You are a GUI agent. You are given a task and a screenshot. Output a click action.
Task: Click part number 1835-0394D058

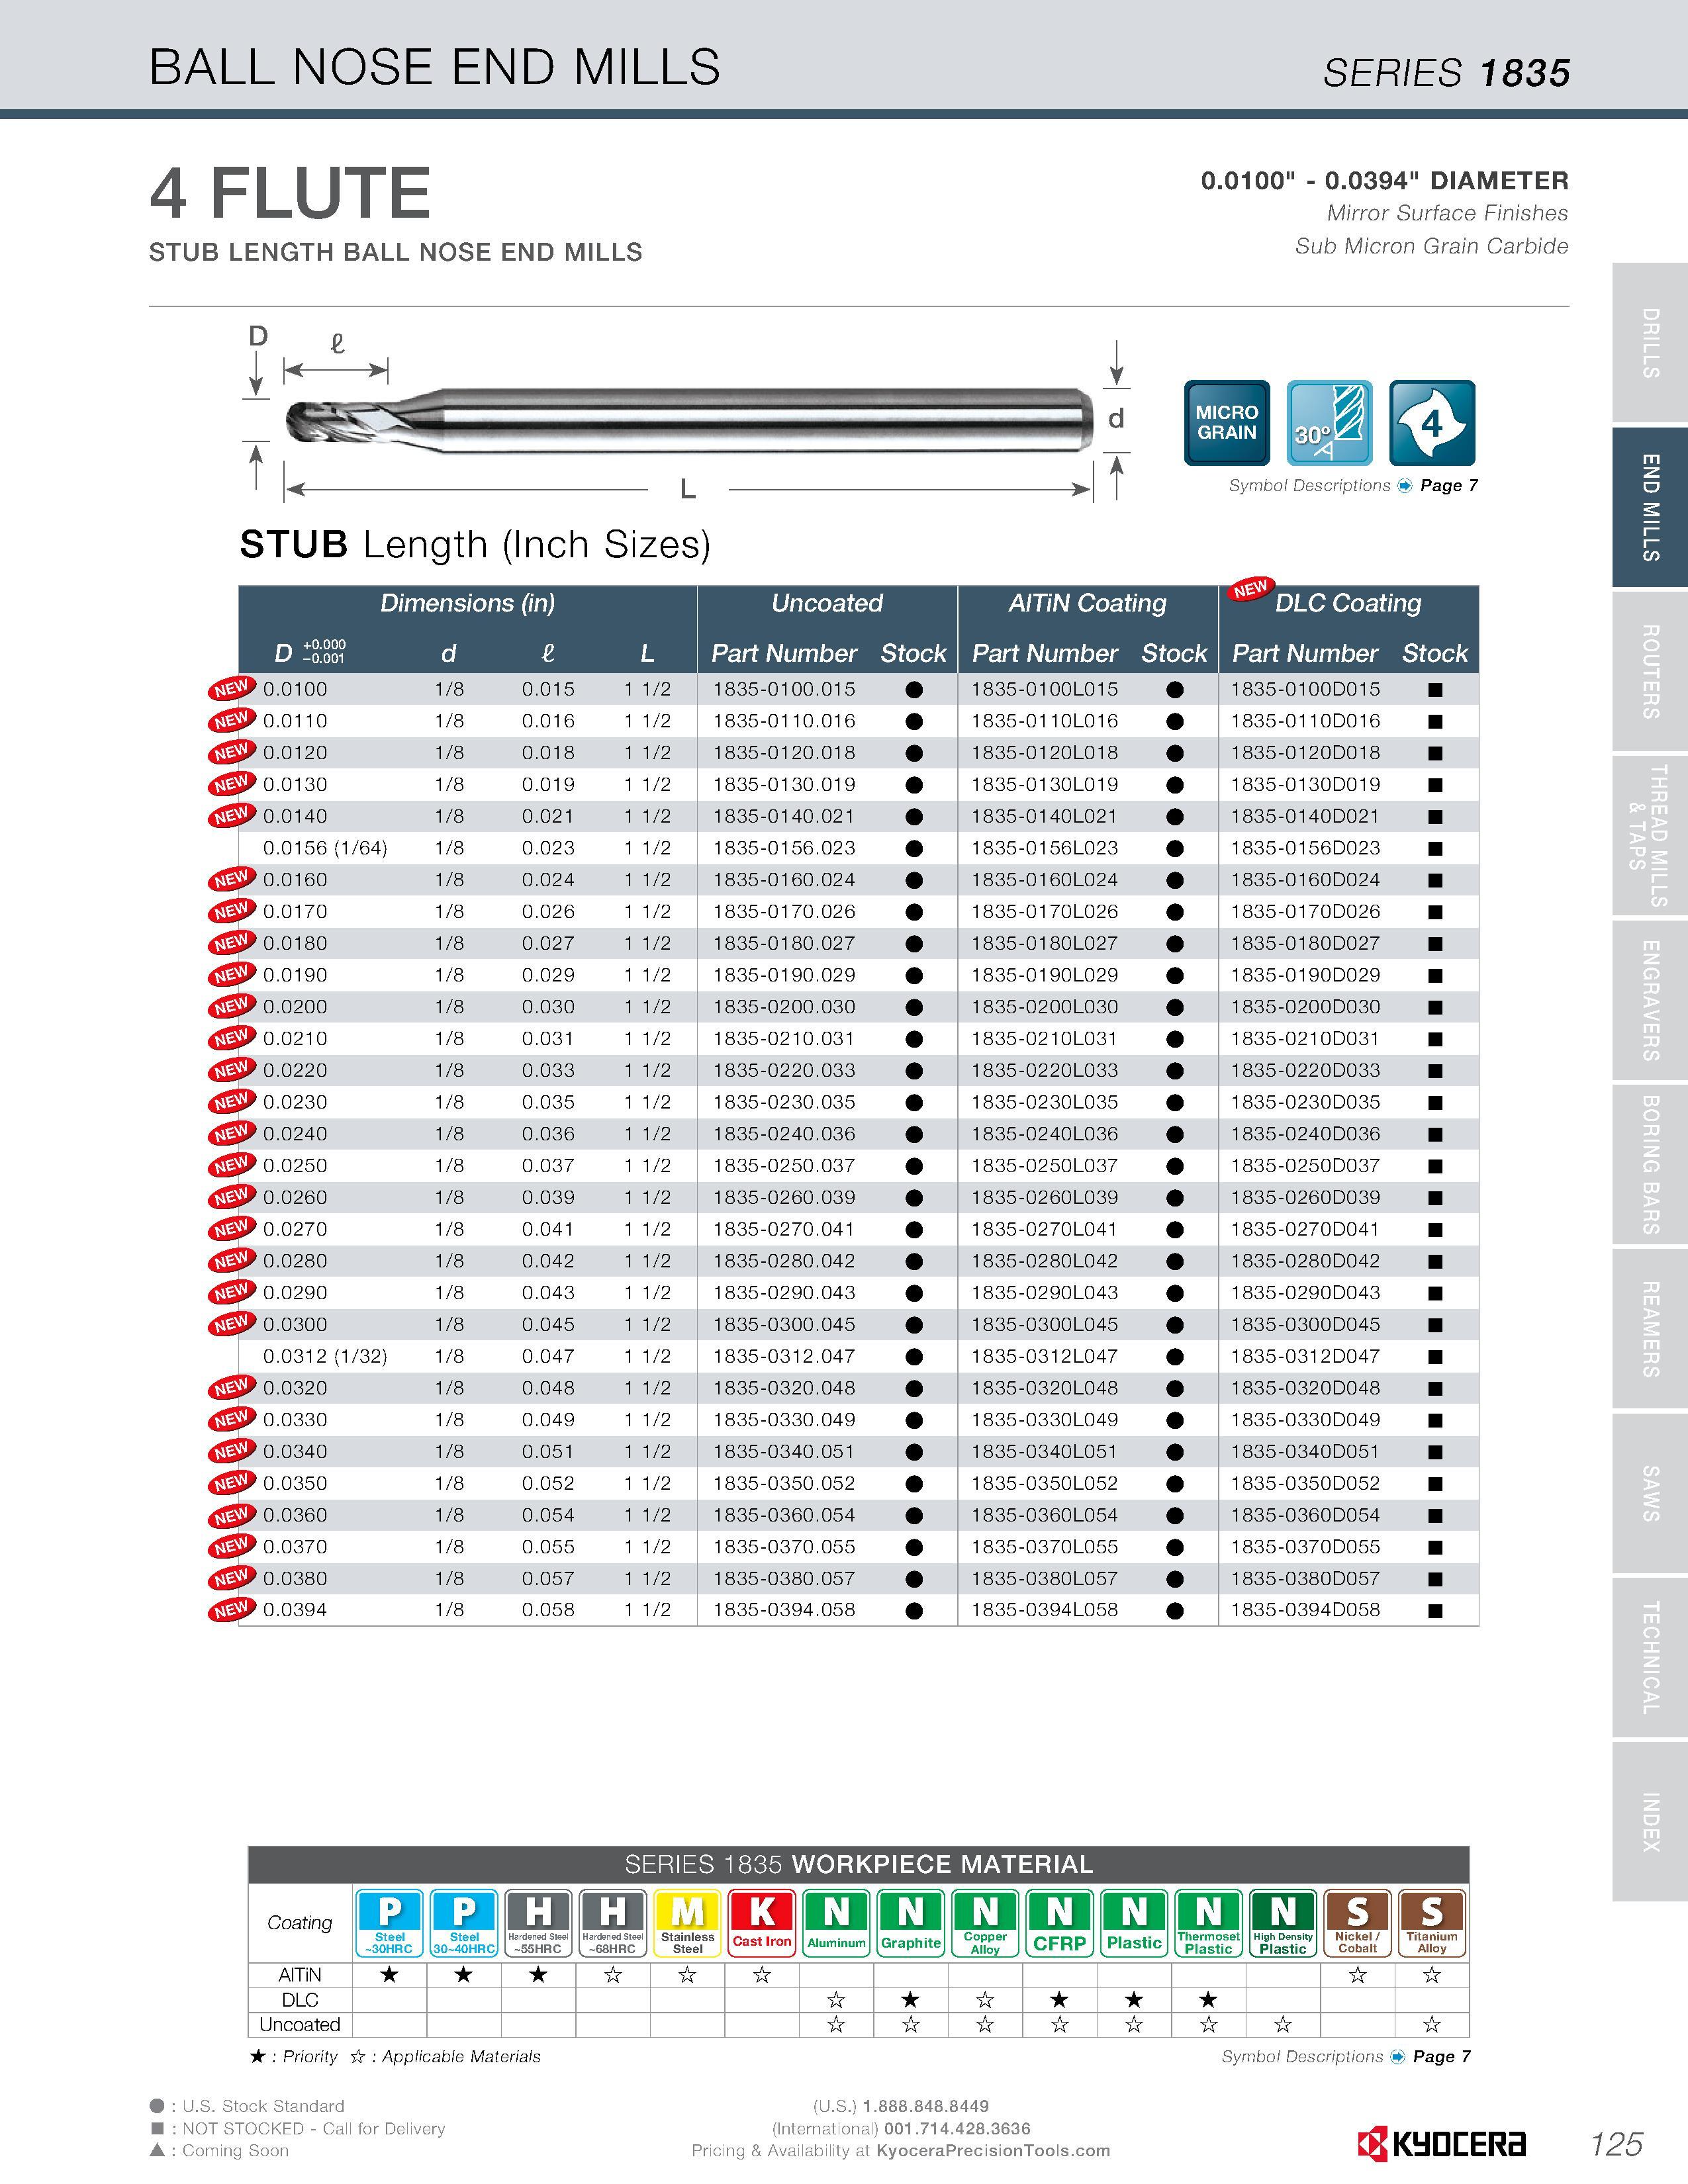(x=1305, y=1610)
